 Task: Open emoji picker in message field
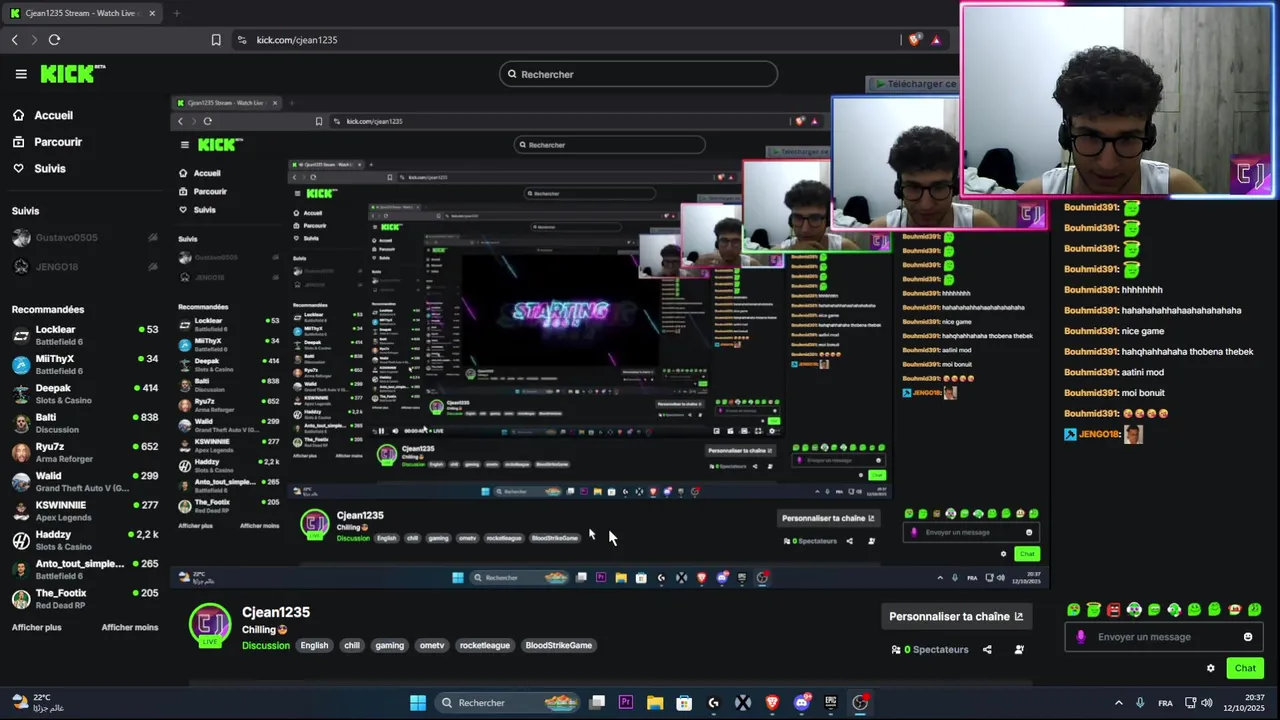point(1248,637)
